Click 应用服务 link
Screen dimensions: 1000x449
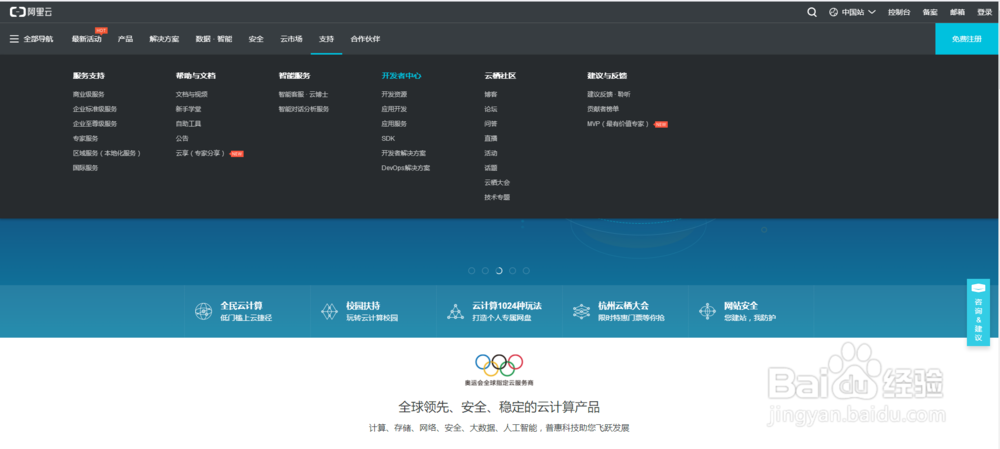[394, 124]
